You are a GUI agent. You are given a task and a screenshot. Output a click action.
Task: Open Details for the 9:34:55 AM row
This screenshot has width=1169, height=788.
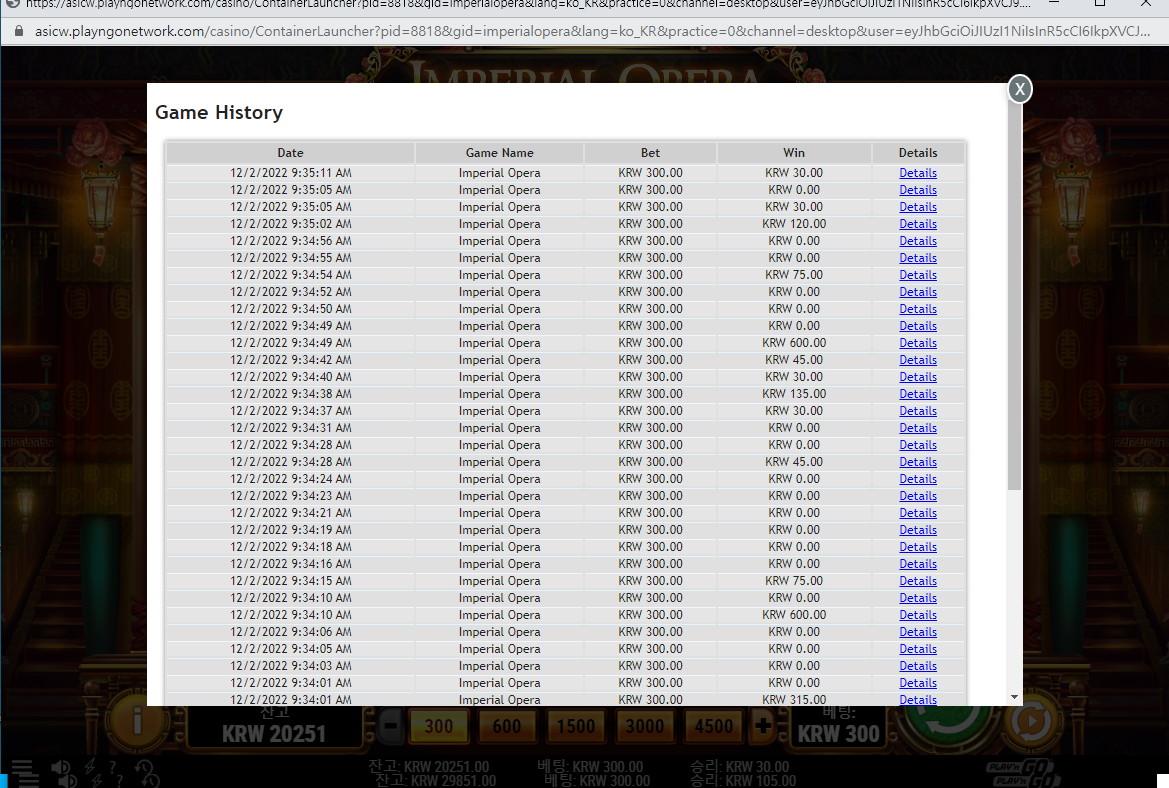click(918, 258)
